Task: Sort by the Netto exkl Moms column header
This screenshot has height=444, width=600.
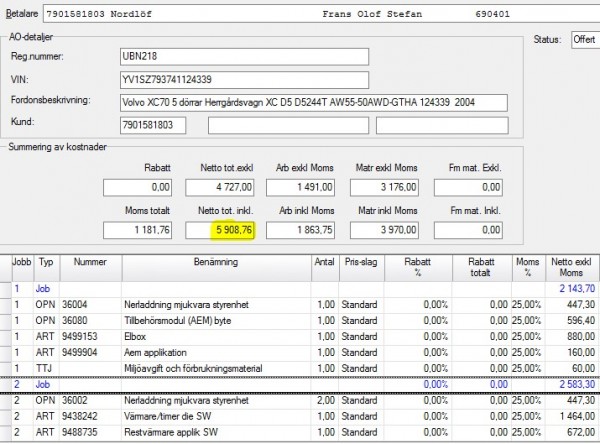Action: (572, 268)
